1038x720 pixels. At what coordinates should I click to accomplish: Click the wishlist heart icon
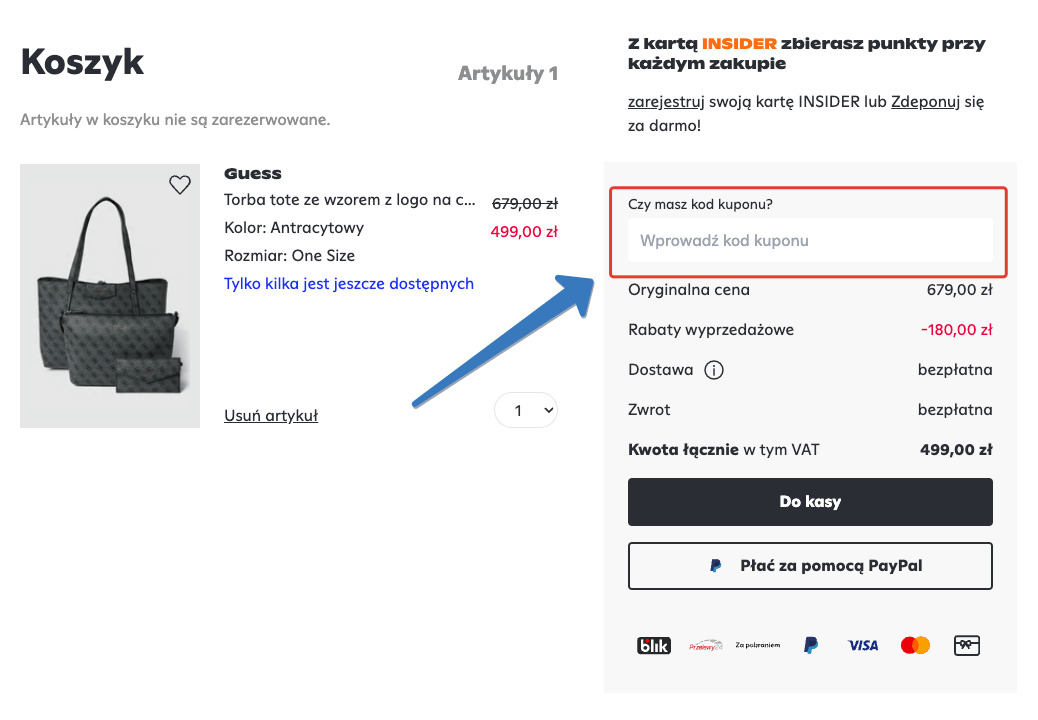coord(180,184)
